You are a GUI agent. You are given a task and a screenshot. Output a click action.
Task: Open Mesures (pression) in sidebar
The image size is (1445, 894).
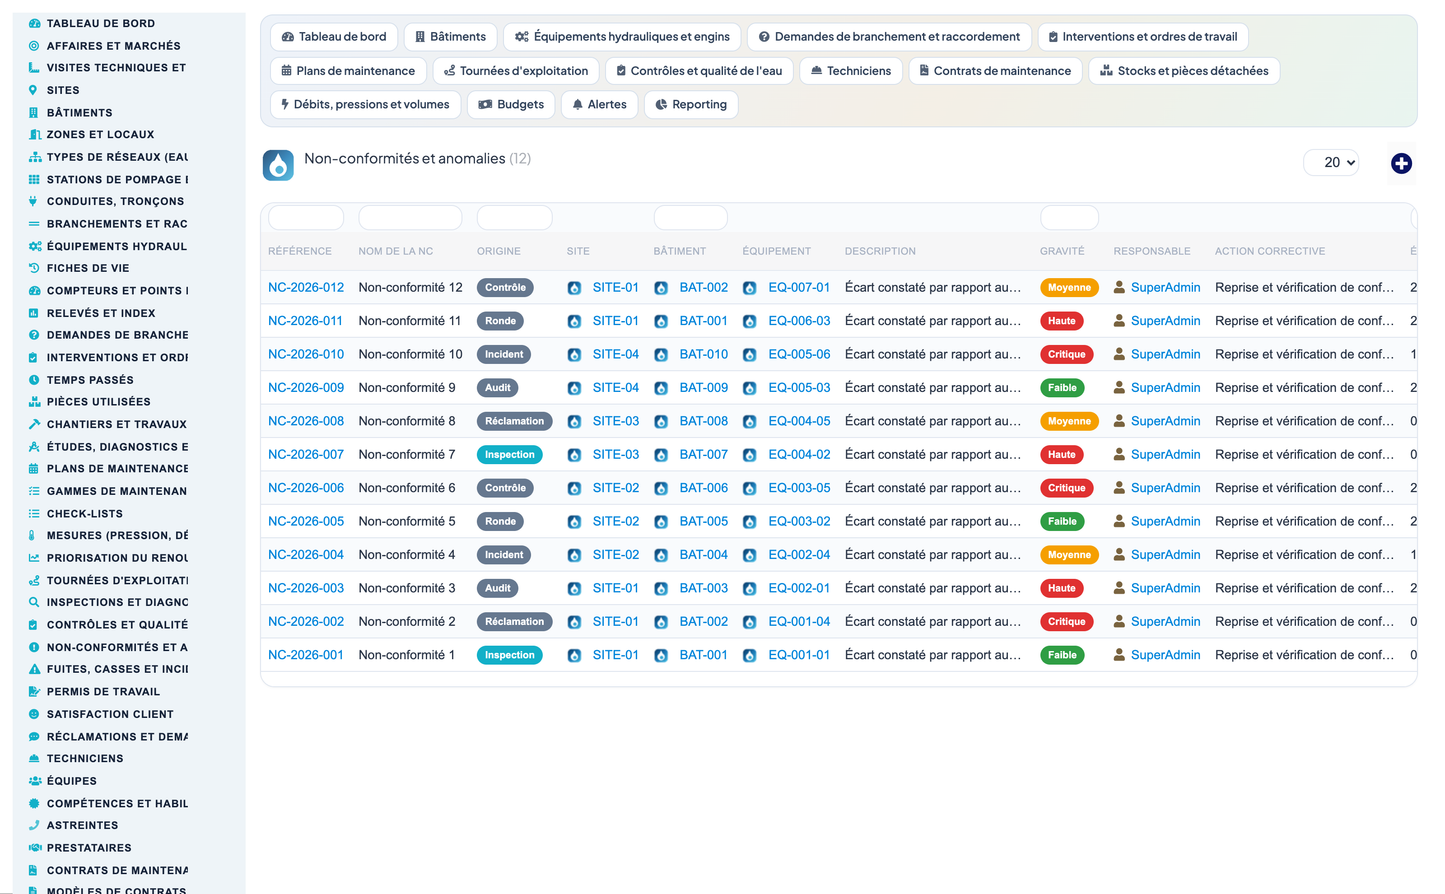point(117,535)
